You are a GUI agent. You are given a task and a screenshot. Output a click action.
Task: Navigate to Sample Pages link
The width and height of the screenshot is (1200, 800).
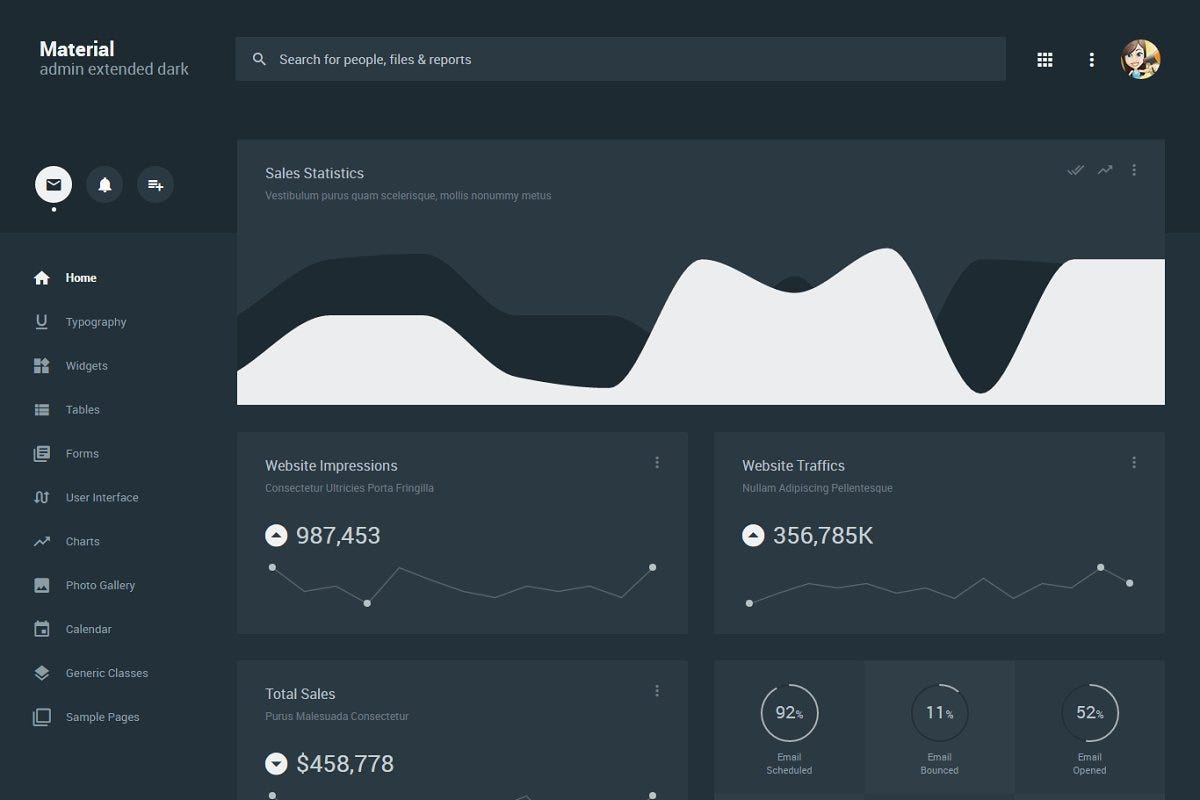pyautogui.click(x=104, y=717)
